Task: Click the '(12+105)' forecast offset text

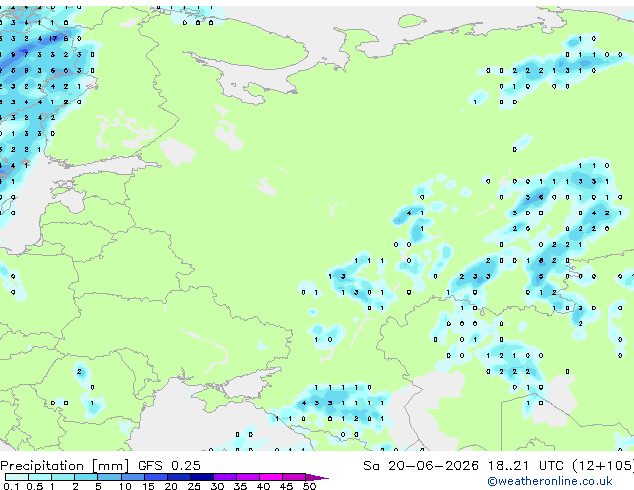Action: [603, 466]
